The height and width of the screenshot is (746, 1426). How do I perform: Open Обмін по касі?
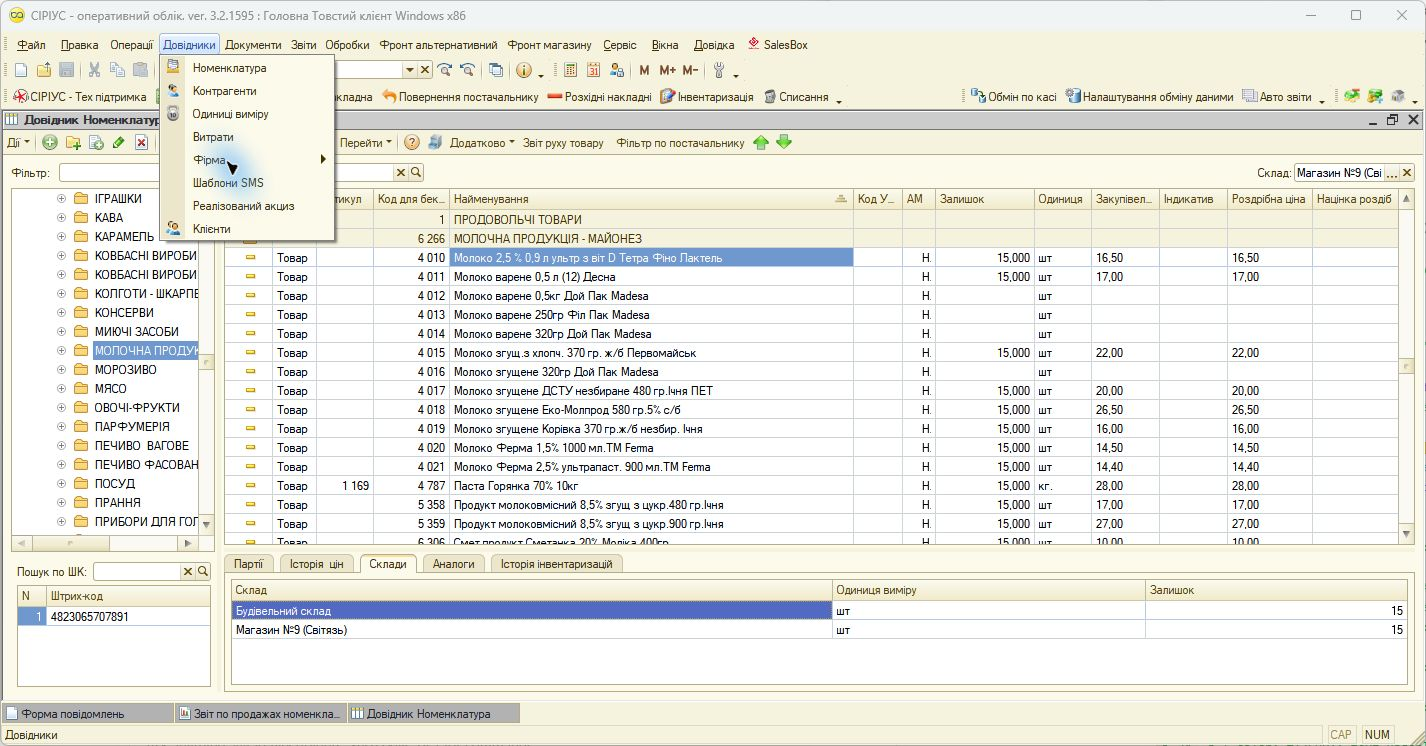point(1014,97)
